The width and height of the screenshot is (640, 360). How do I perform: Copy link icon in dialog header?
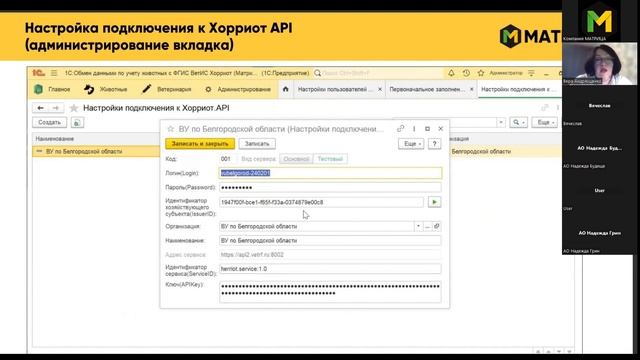click(400, 129)
